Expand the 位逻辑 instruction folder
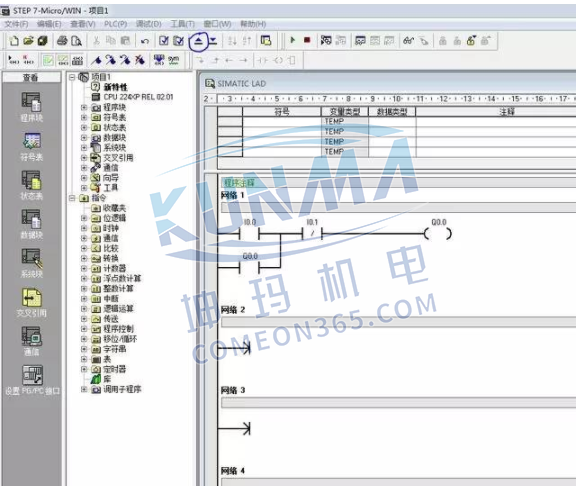This screenshot has height=486, width=577. (x=84, y=218)
